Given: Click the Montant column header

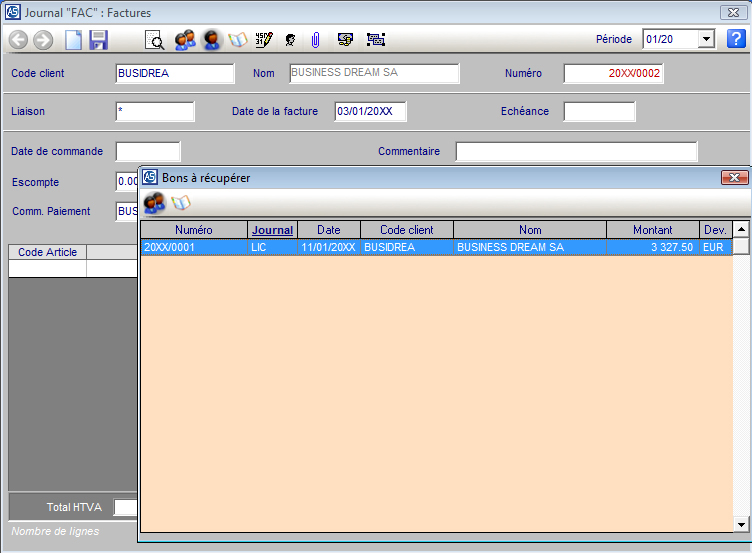Looking at the screenshot, I should (x=652, y=230).
